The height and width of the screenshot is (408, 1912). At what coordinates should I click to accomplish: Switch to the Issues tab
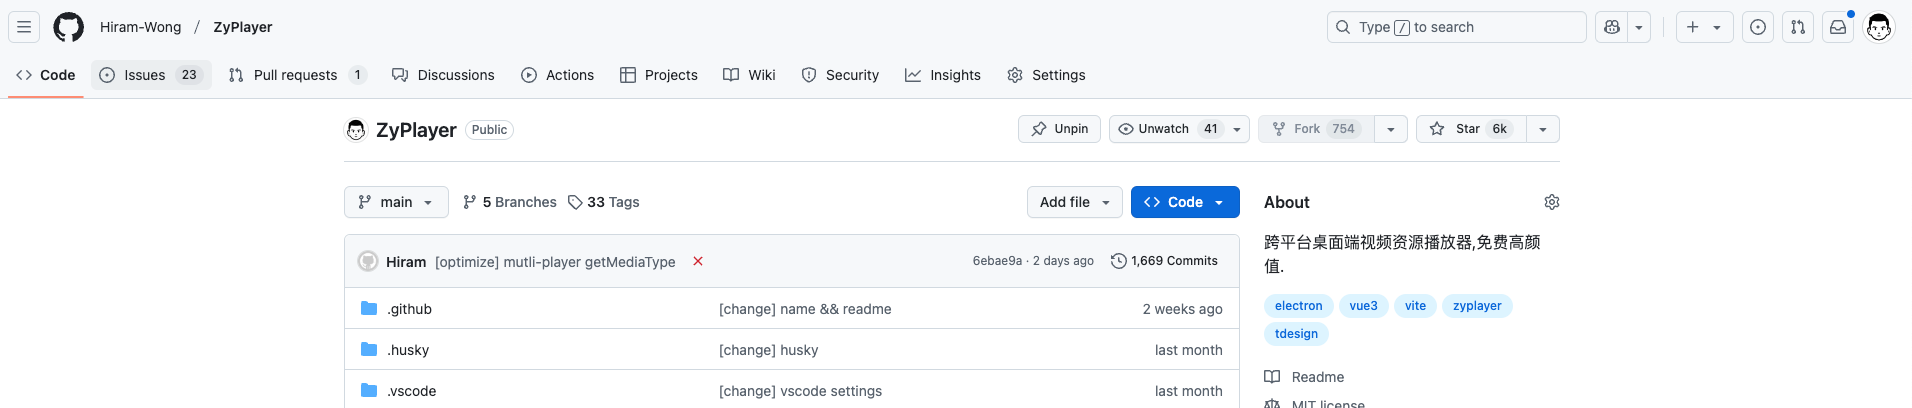click(x=151, y=75)
